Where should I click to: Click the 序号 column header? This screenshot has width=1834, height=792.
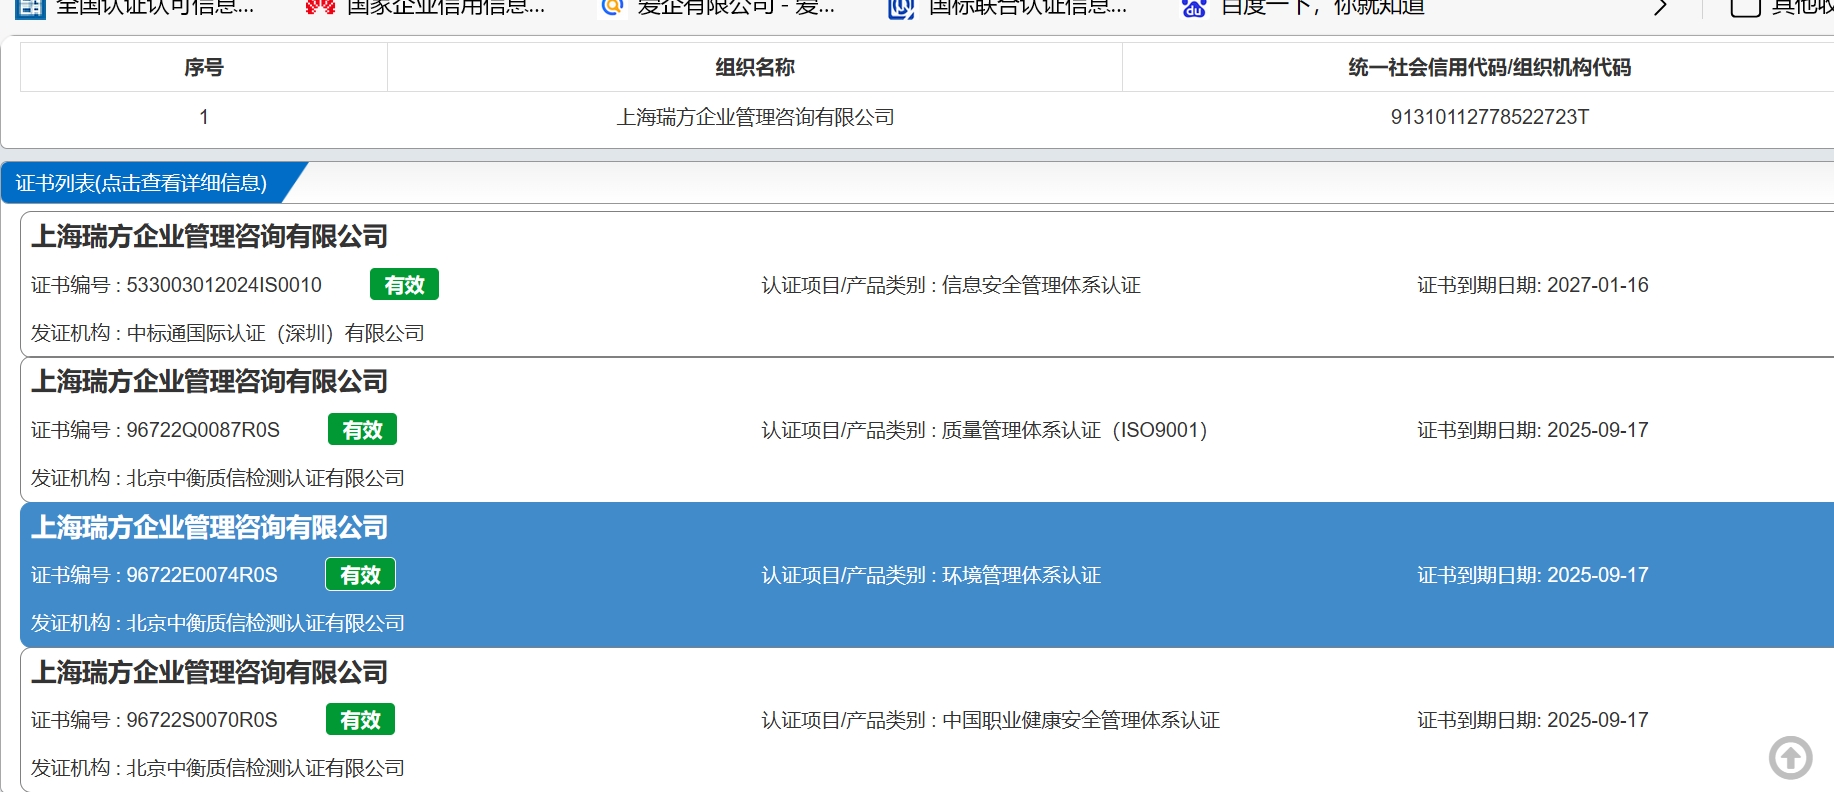pyautogui.click(x=204, y=67)
